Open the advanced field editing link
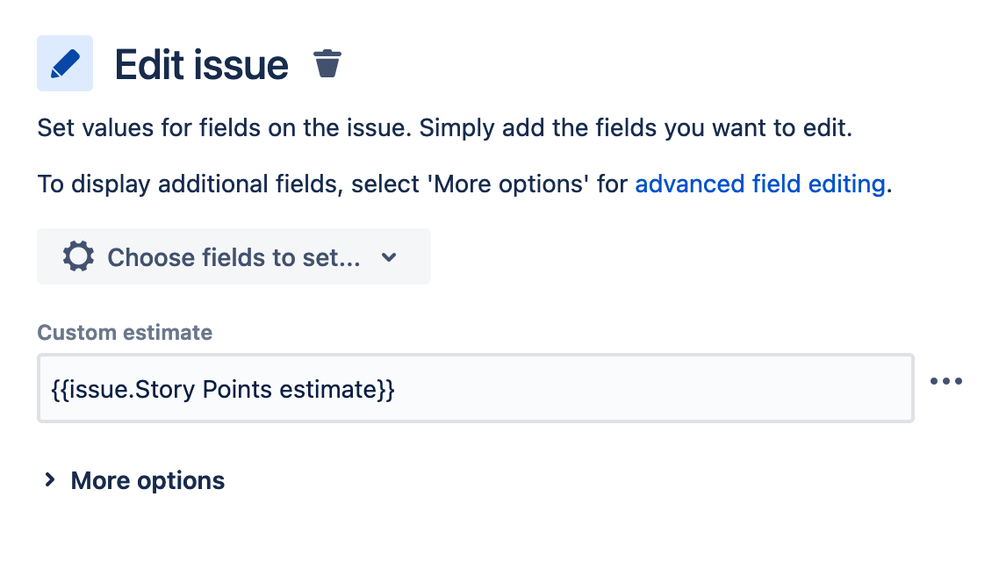The height and width of the screenshot is (569, 999). tap(760, 184)
